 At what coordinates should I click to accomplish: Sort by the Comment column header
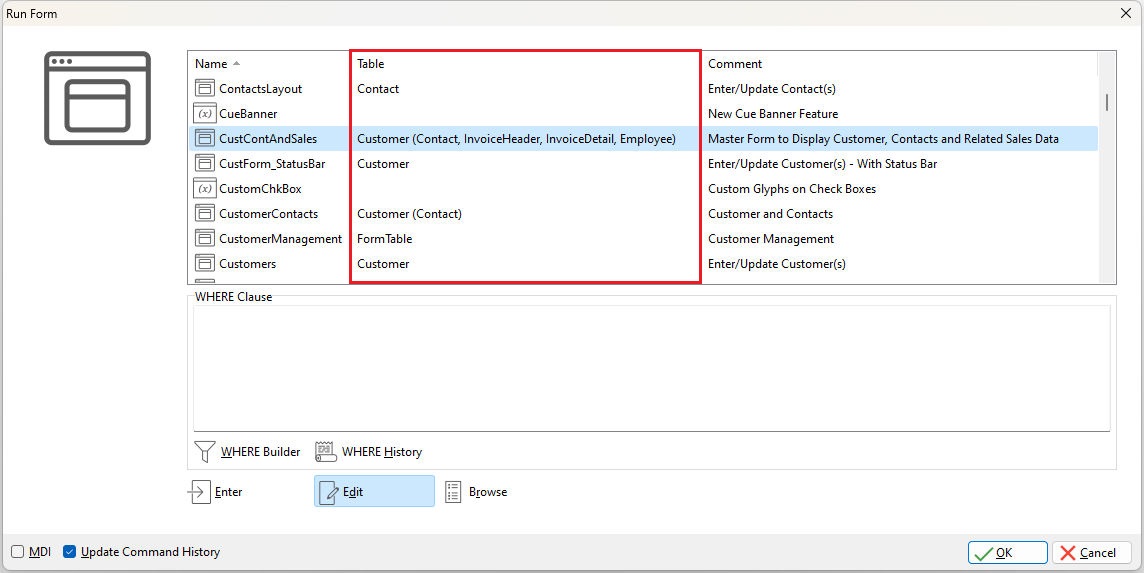point(735,64)
